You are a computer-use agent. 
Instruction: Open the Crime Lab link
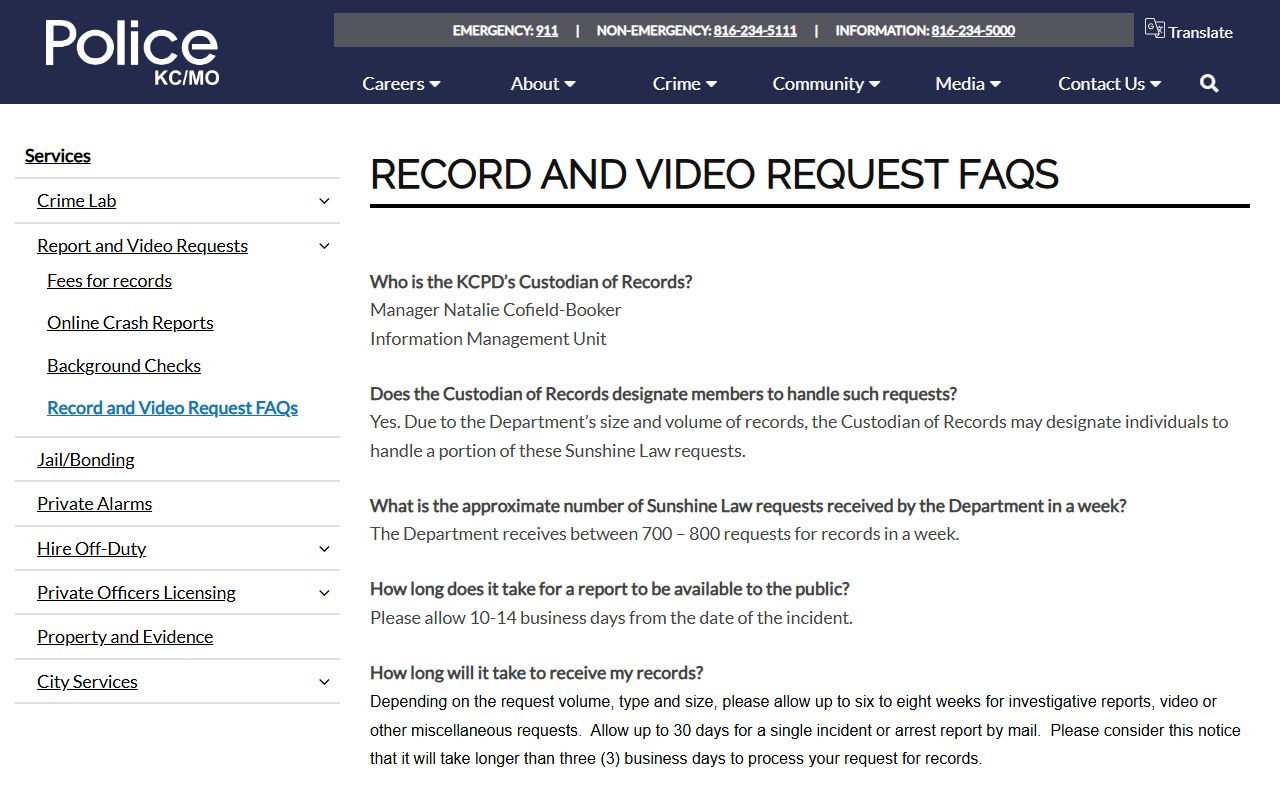[x=76, y=201]
